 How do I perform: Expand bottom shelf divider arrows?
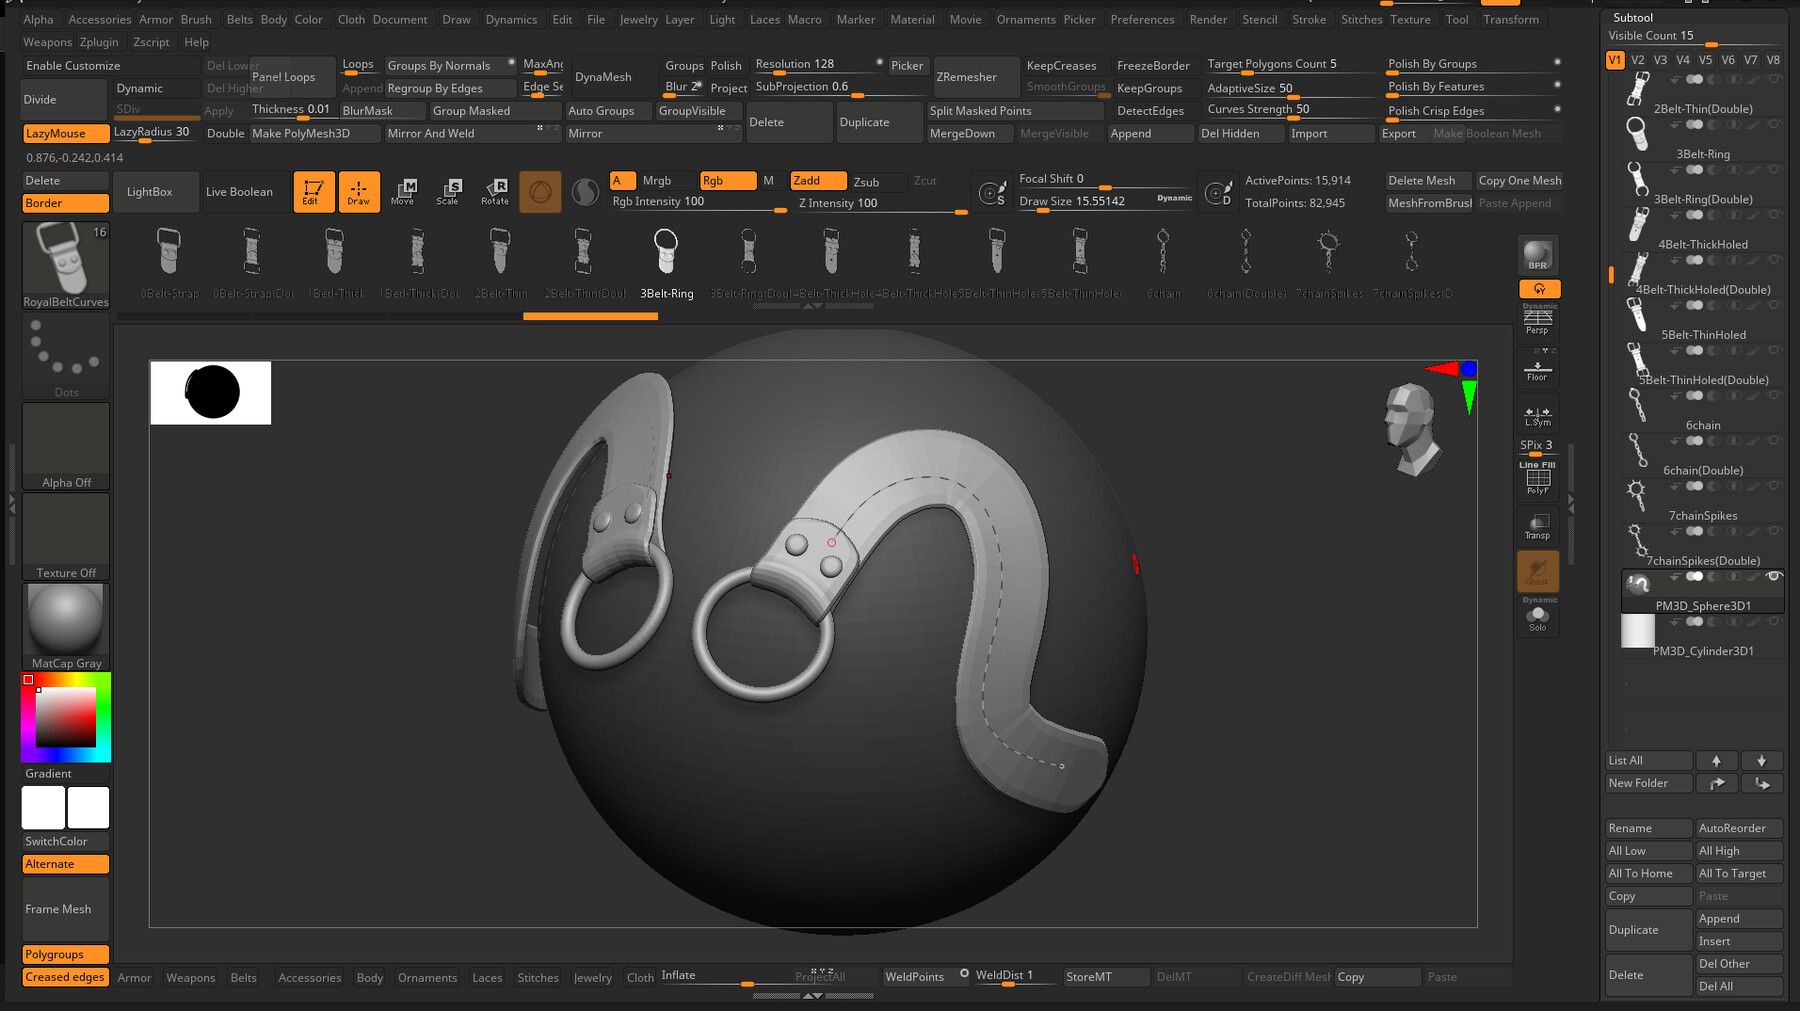813,995
